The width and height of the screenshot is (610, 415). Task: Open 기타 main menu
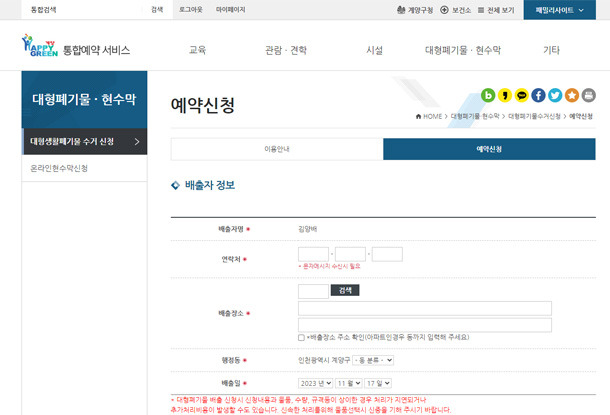[551, 50]
